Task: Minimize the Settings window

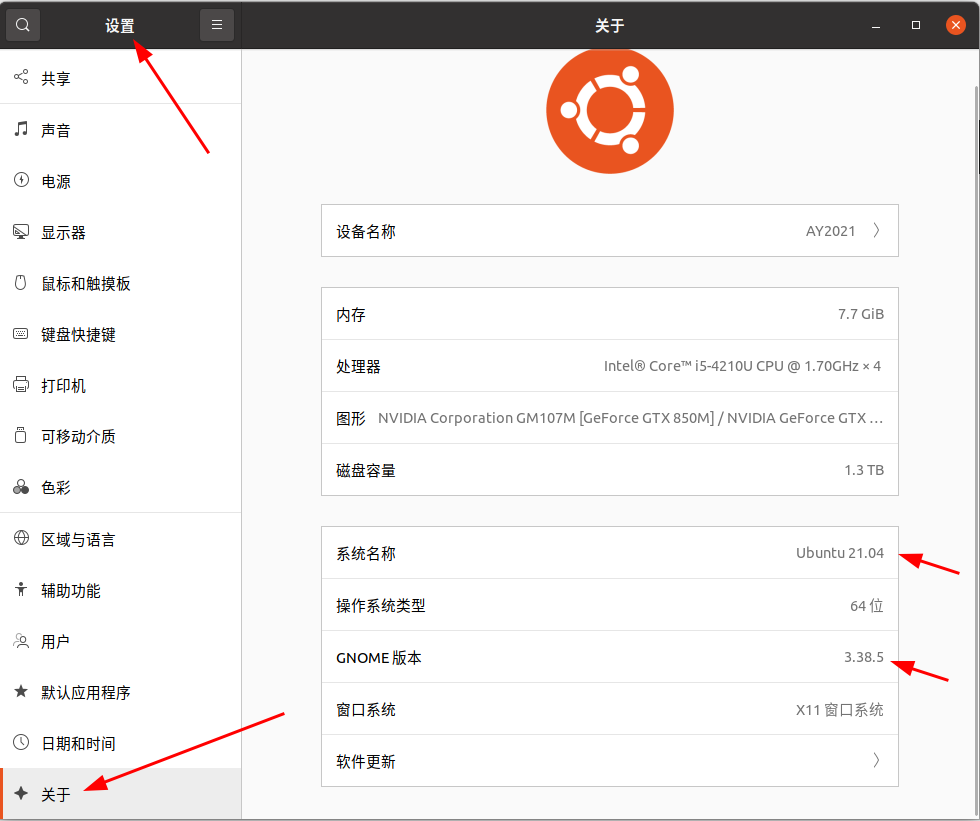Action: 876,26
